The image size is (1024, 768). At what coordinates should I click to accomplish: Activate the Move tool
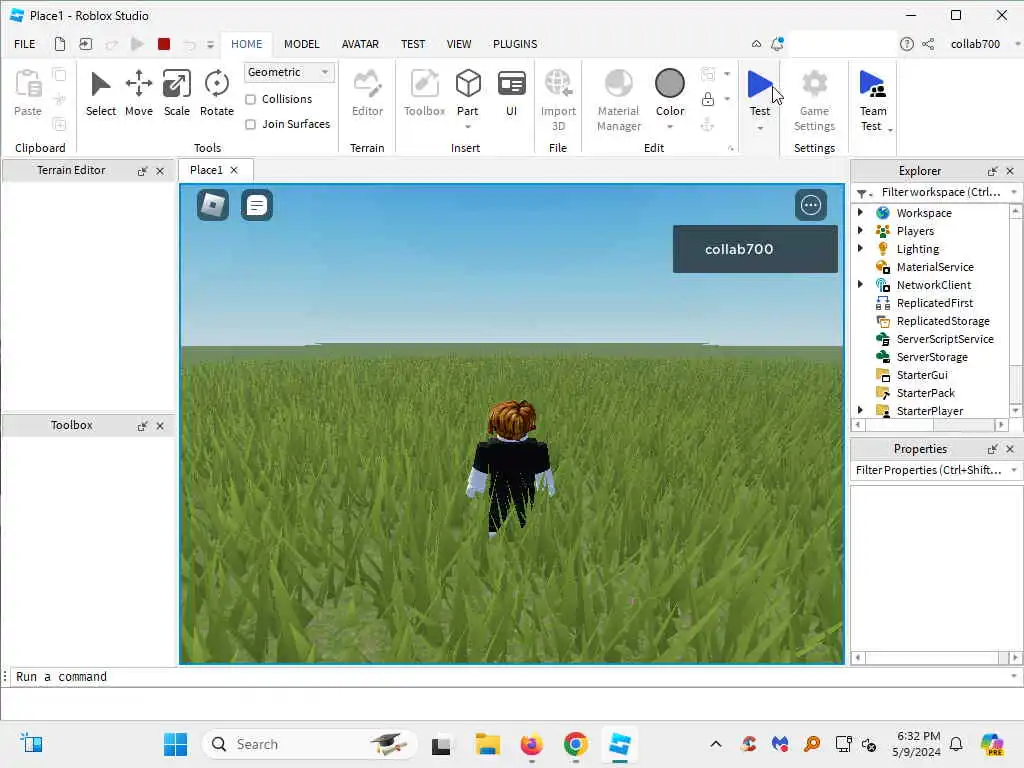(138, 93)
